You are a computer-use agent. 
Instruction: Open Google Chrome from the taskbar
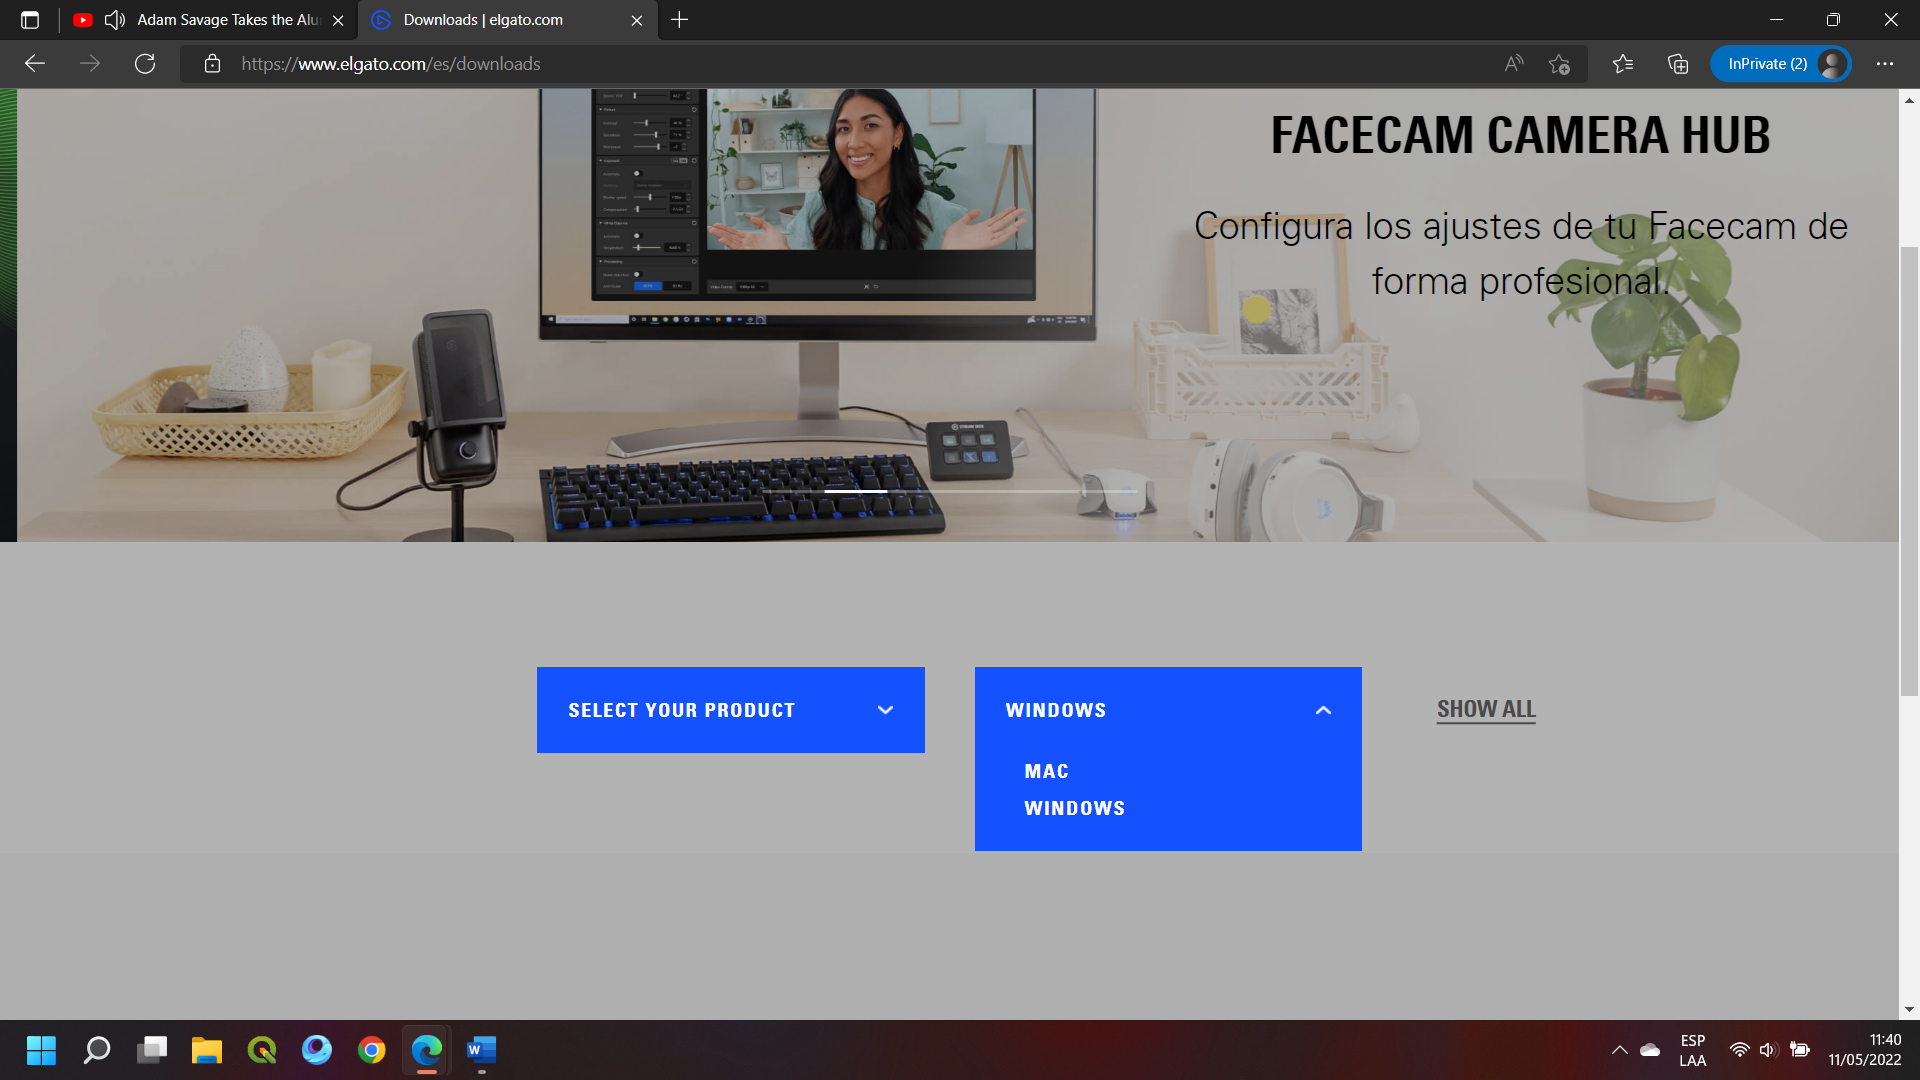click(x=371, y=1050)
